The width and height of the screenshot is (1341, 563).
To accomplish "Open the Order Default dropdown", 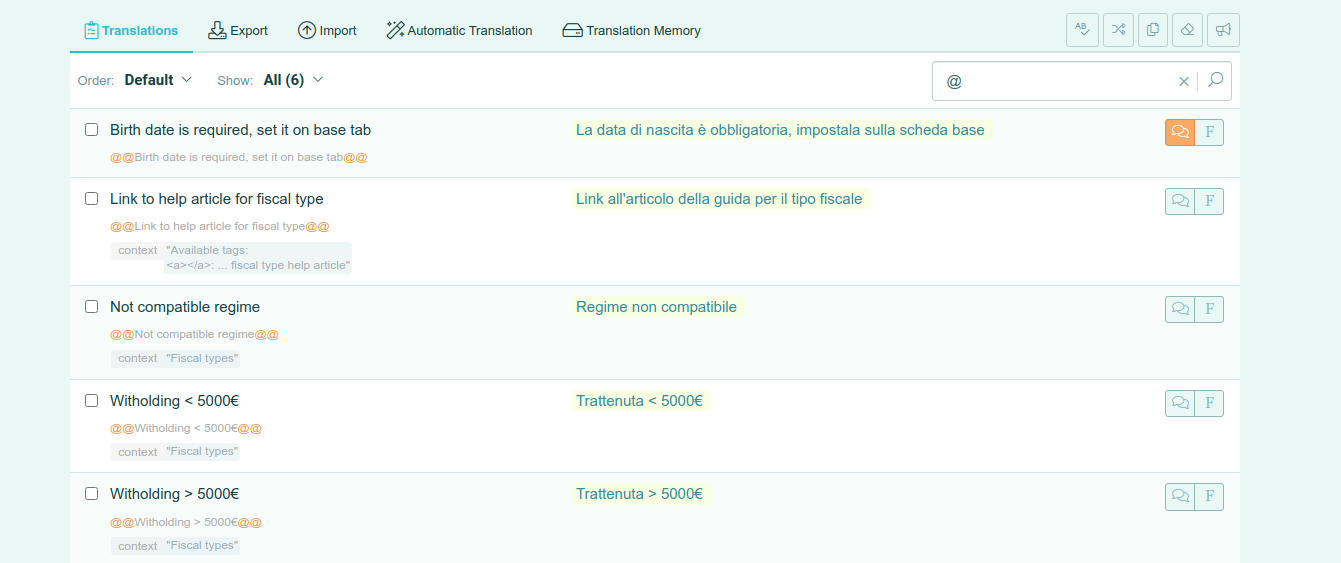I will click(x=158, y=80).
